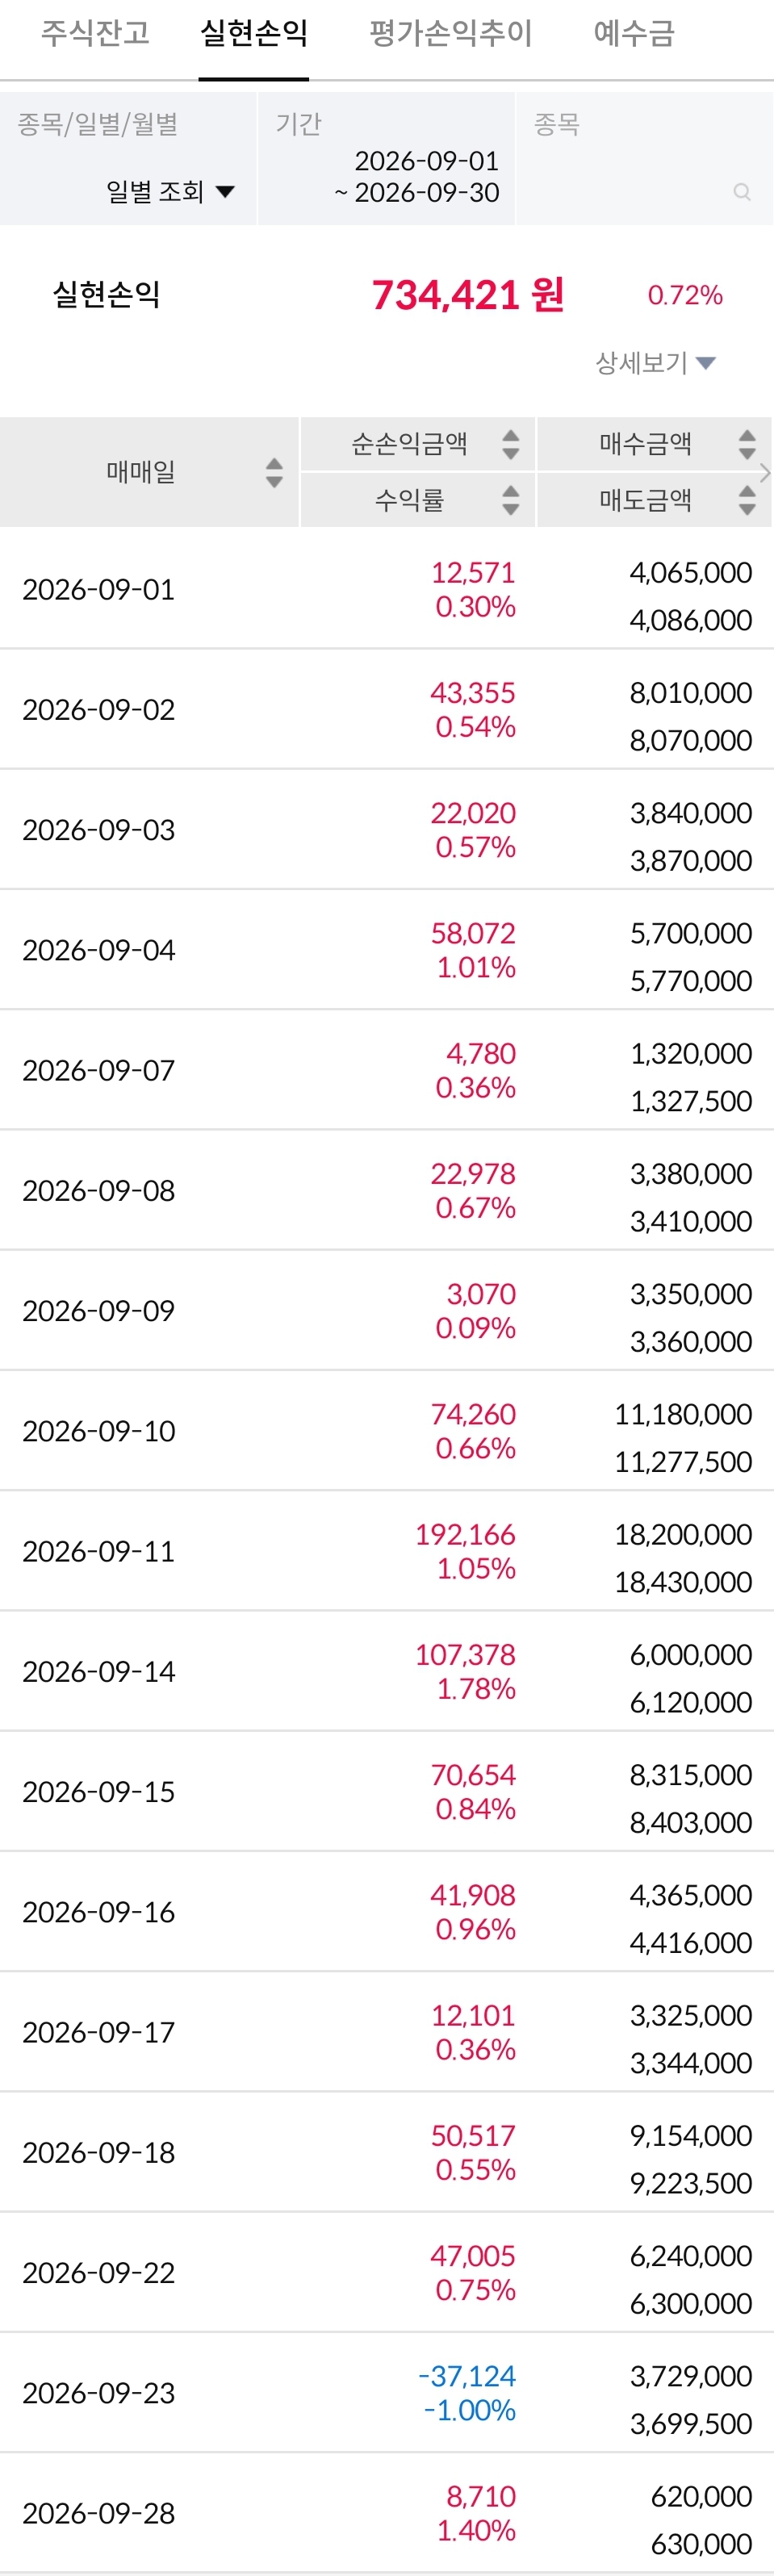The image size is (774, 2576).
Task: Open the 예수금 tab
Action: tap(634, 33)
